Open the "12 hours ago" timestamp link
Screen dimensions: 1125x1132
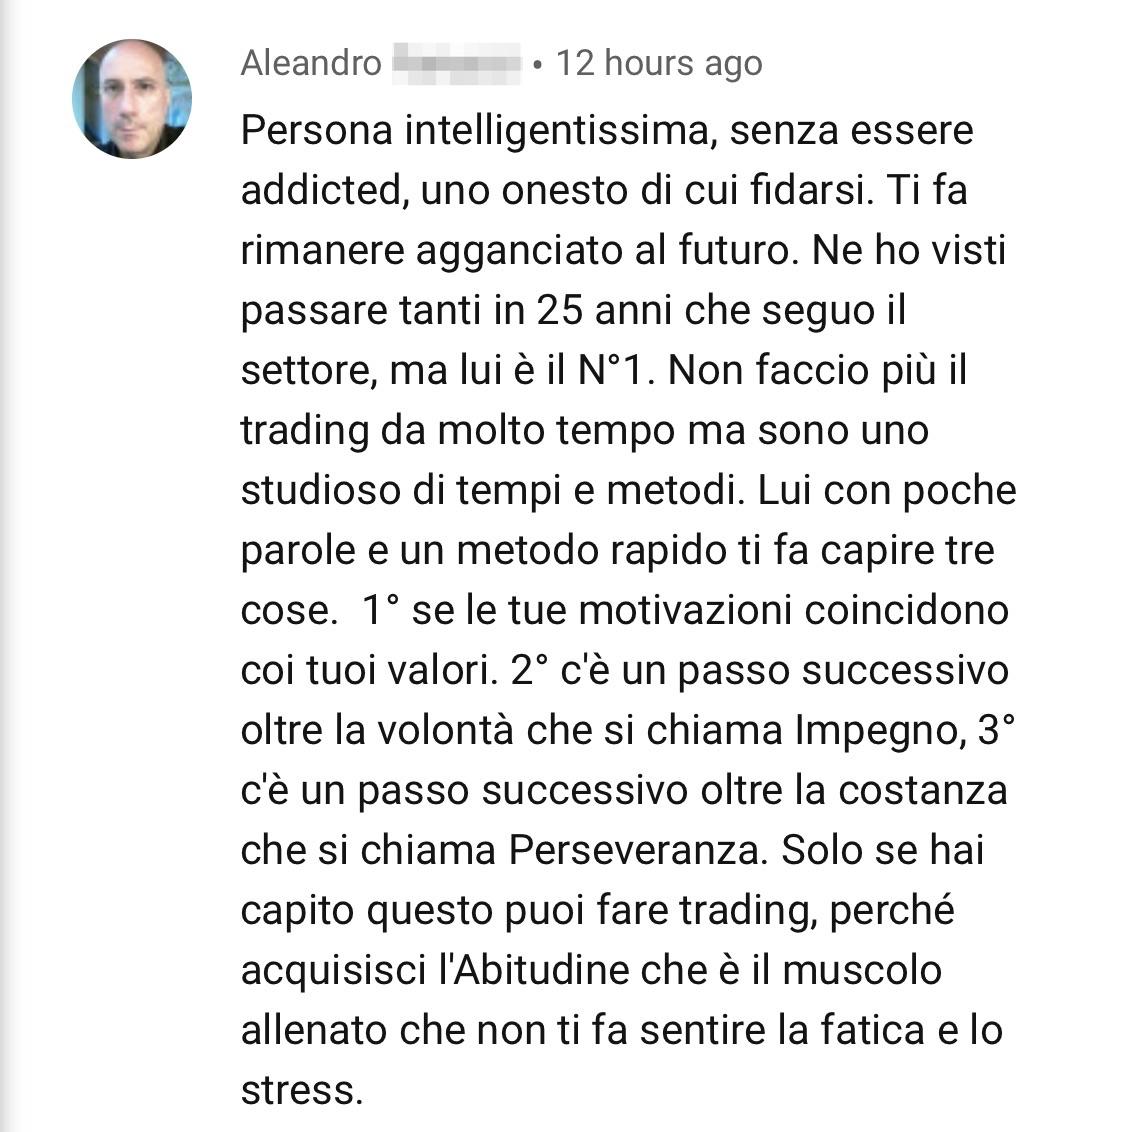pyautogui.click(x=659, y=63)
